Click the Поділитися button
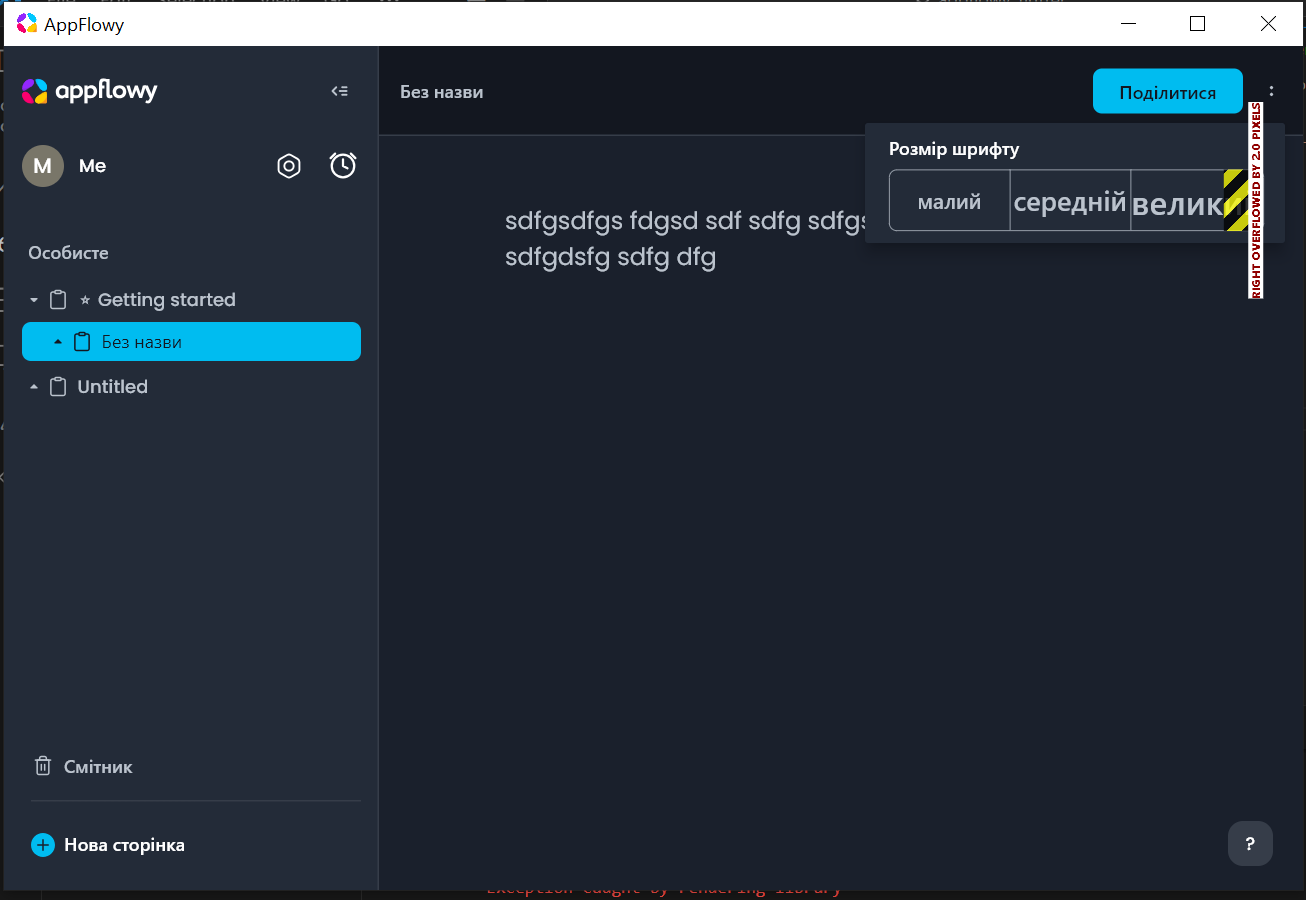The image size is (1306, 900). (1167, 90)
